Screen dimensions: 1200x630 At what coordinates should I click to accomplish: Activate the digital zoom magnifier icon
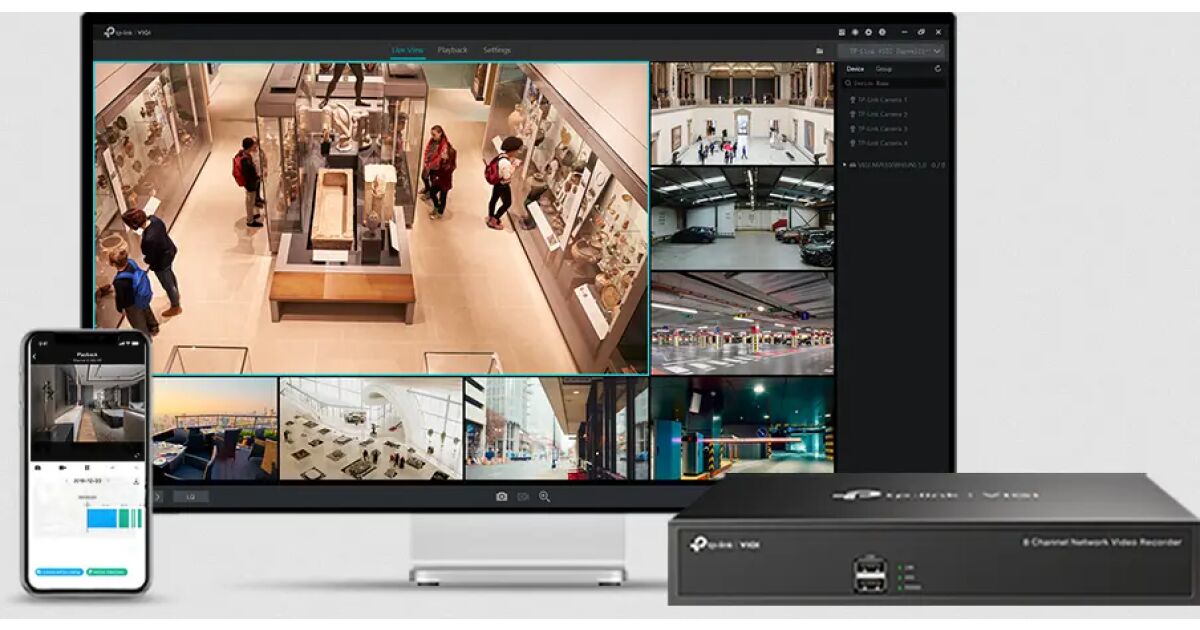point(545,496)
